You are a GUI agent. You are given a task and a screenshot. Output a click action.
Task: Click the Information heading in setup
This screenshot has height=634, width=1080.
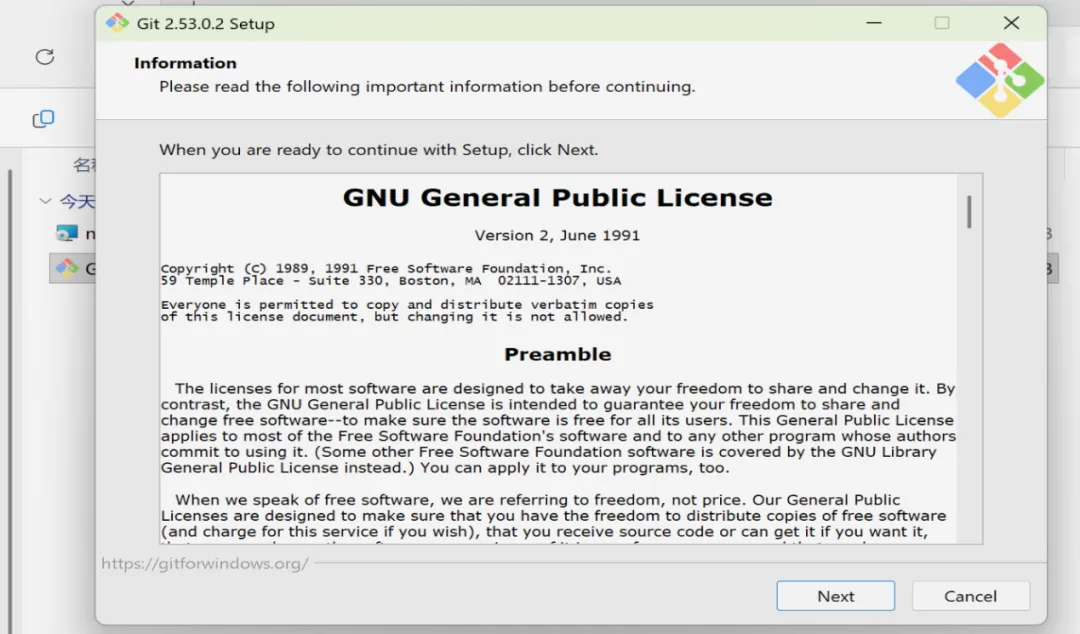click(185, 63)
